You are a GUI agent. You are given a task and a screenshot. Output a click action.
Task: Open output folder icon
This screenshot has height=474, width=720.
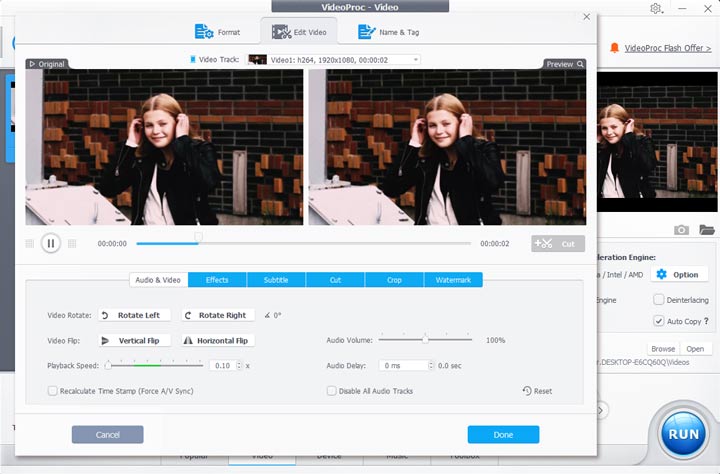[707, 230]
